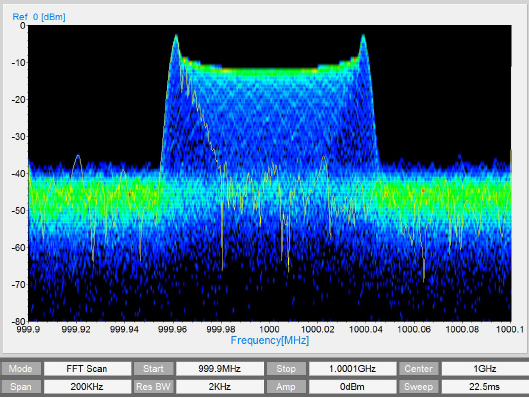
Task: Click the Start label button
Action: [154, 368]
